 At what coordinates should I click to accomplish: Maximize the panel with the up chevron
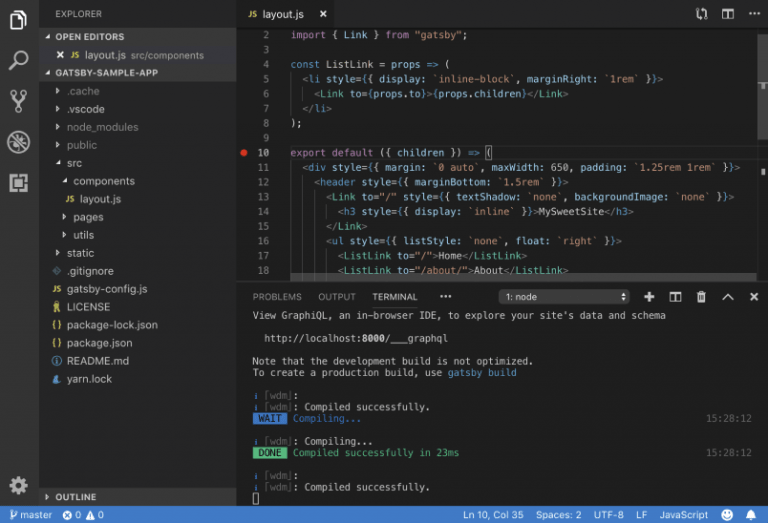tap(727, 297)
